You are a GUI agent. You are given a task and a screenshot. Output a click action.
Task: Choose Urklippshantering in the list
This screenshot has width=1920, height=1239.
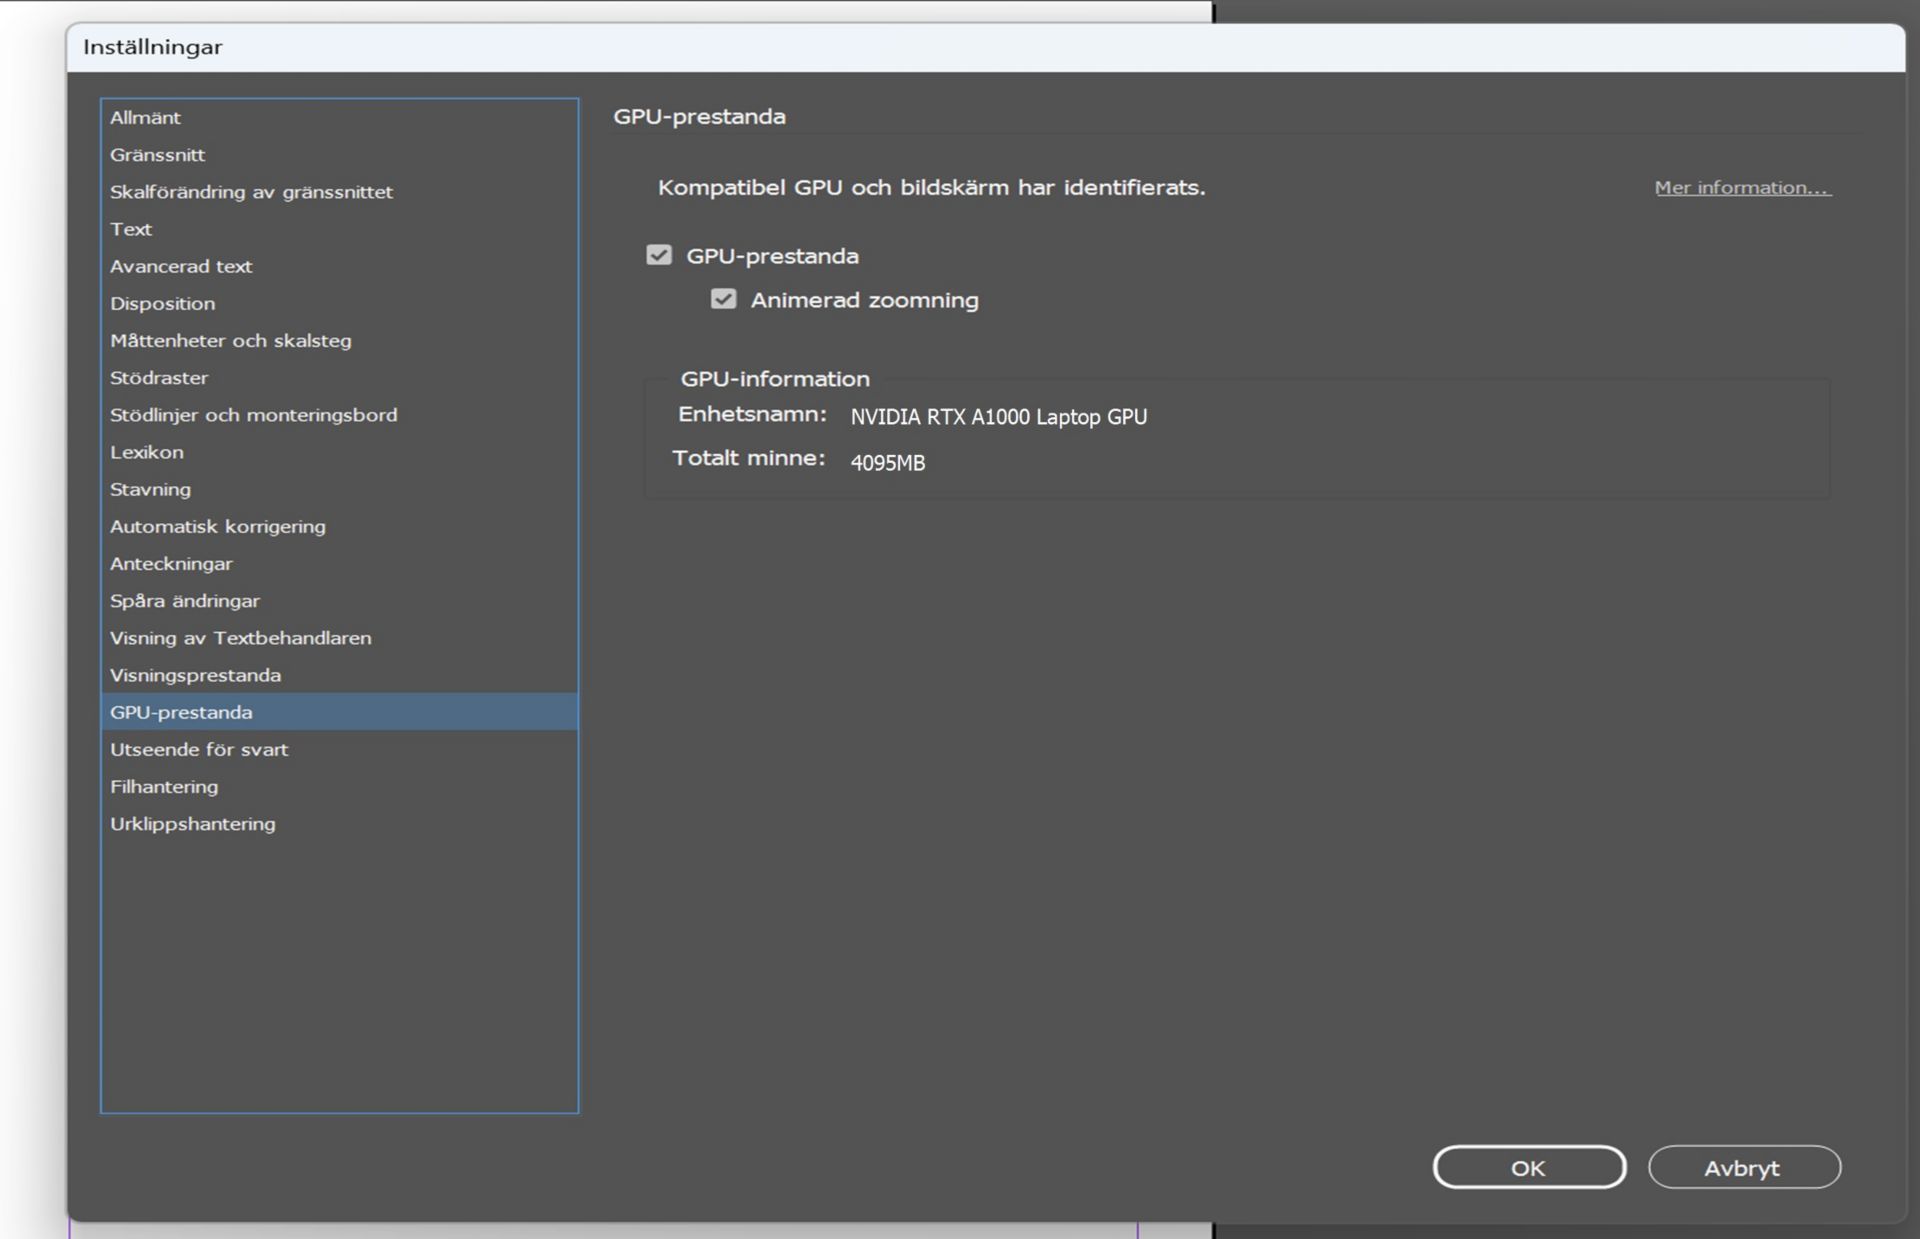pos(193,824)
